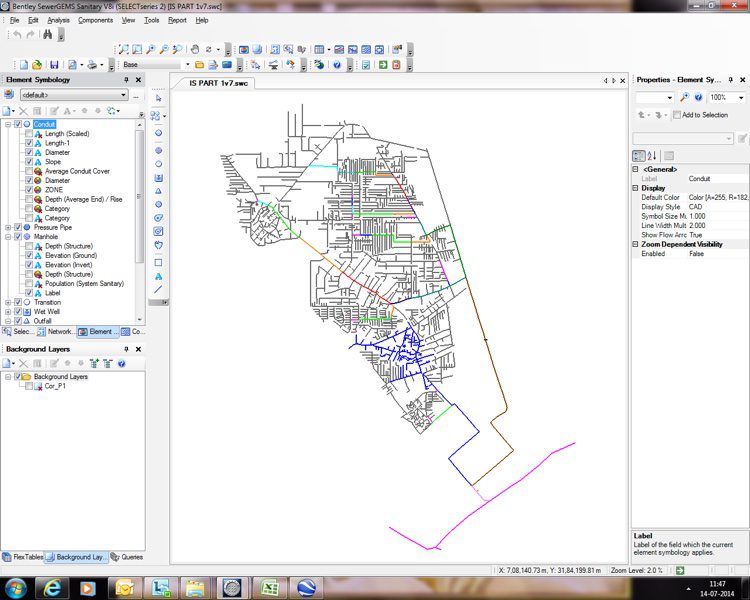Image resolution: width=750 pixels, height=600 pixels.
Task: Pick the line drawing tool in vertical toolbar
Action: (159, 289)
